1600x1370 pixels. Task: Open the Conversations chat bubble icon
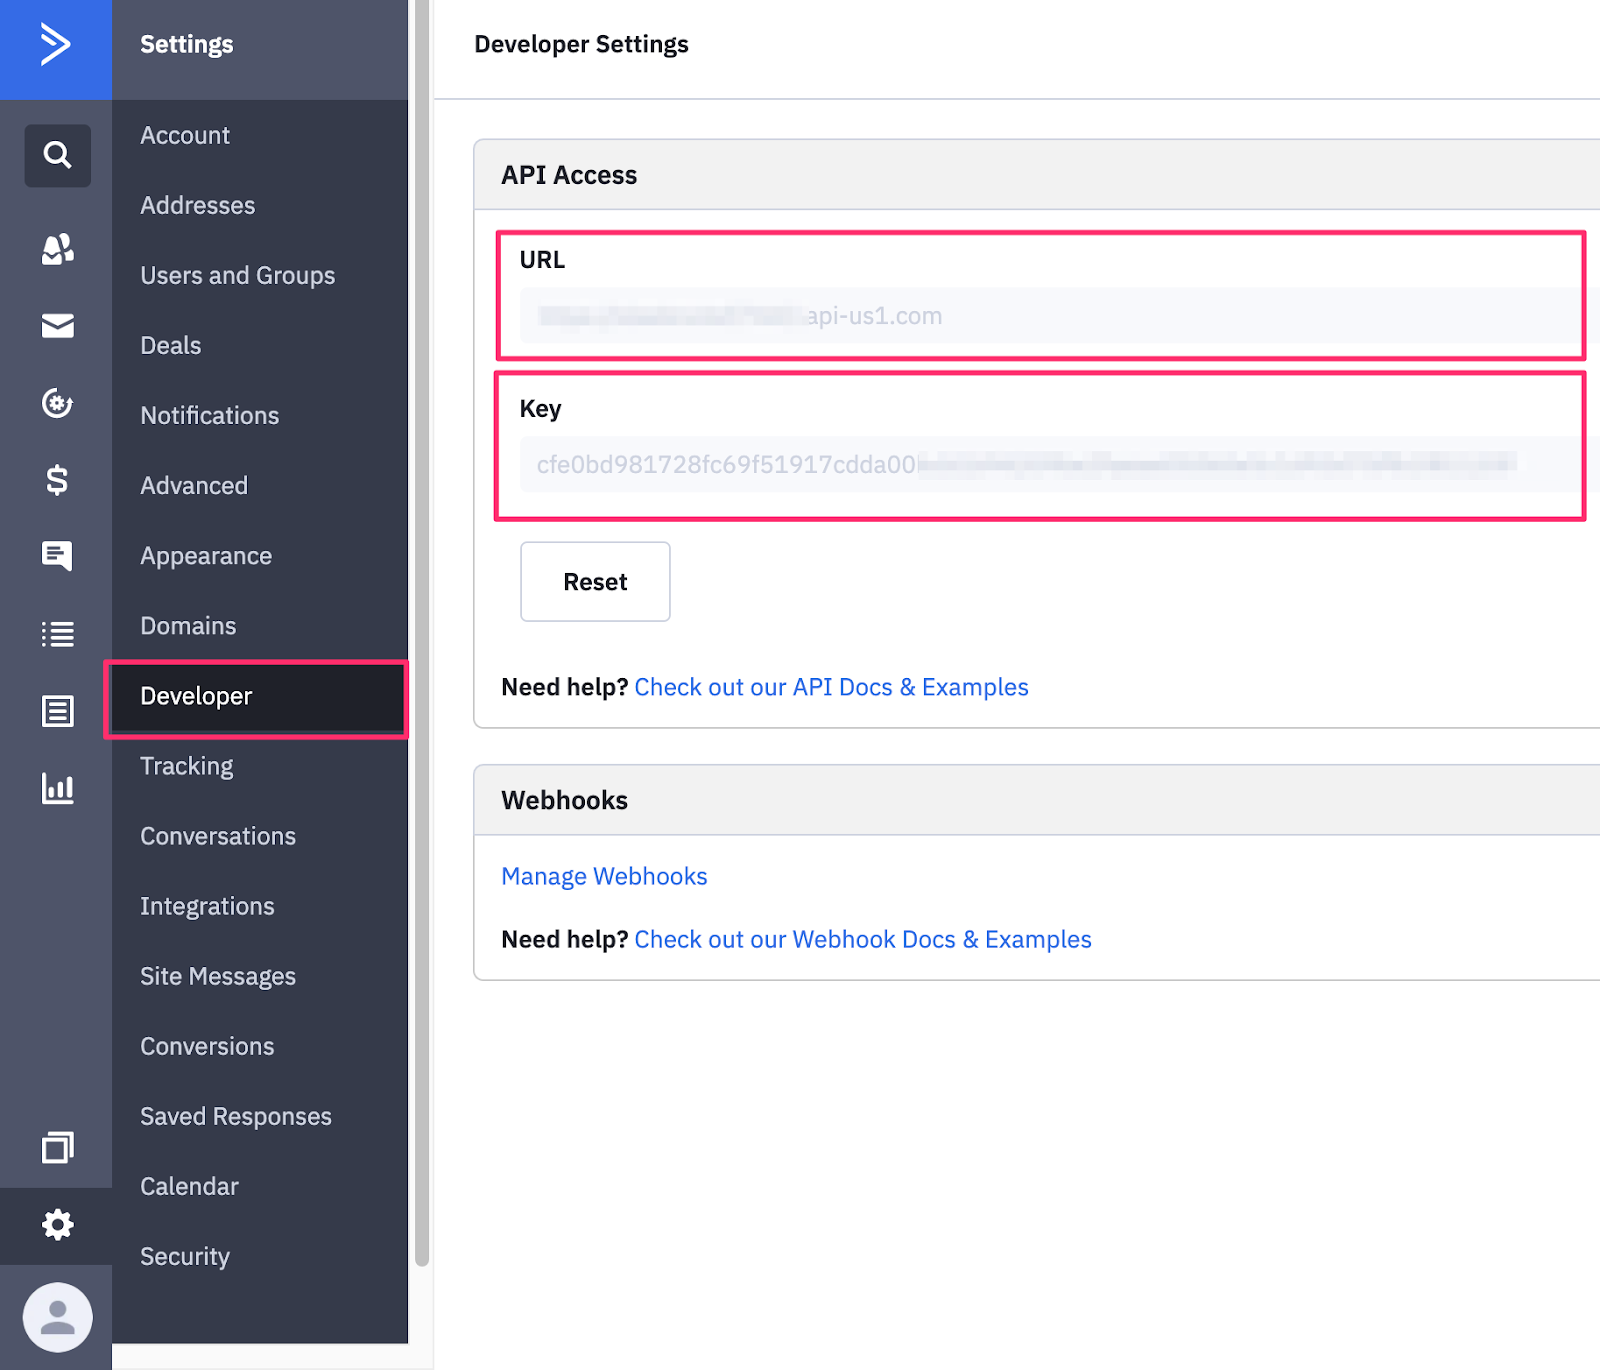click(x=57, y=556)
